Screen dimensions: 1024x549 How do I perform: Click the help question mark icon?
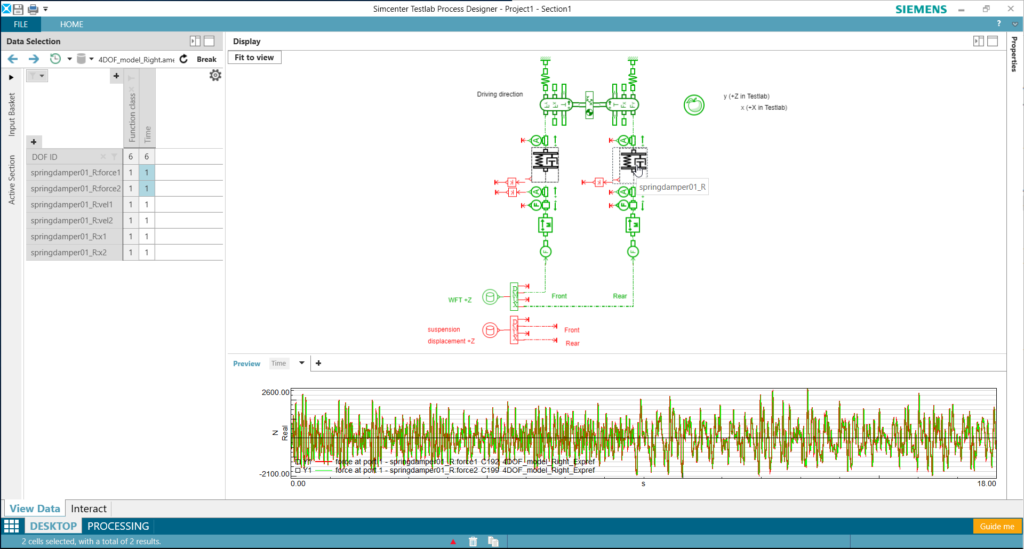(x=999, y=24)
